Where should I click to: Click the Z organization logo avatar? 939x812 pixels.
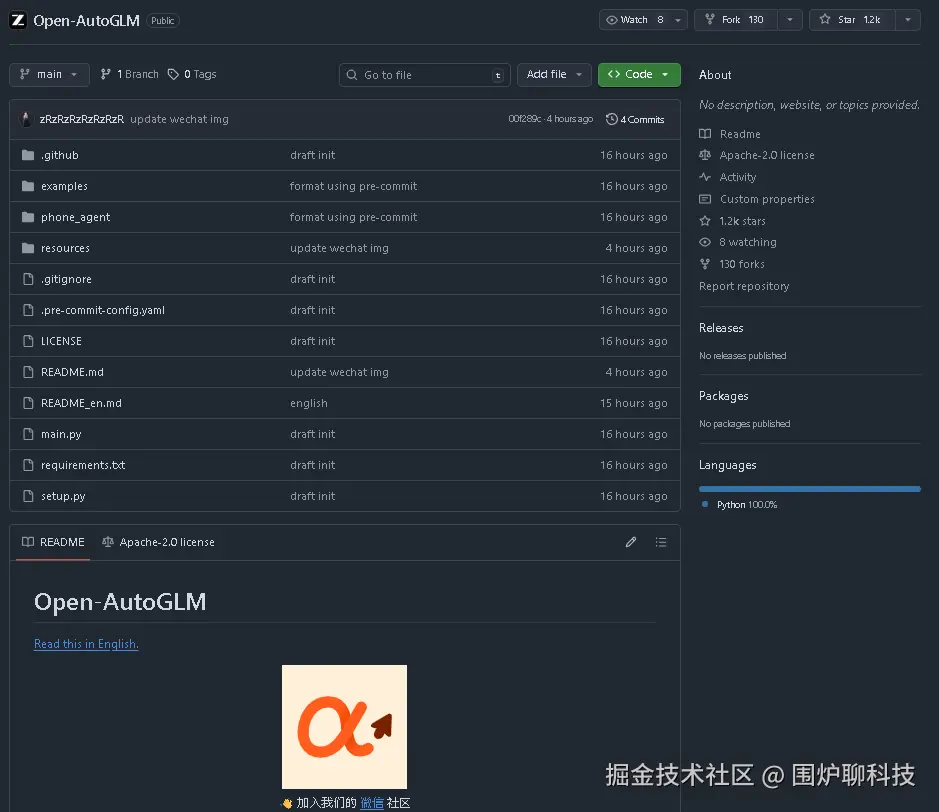coord(18,20)
